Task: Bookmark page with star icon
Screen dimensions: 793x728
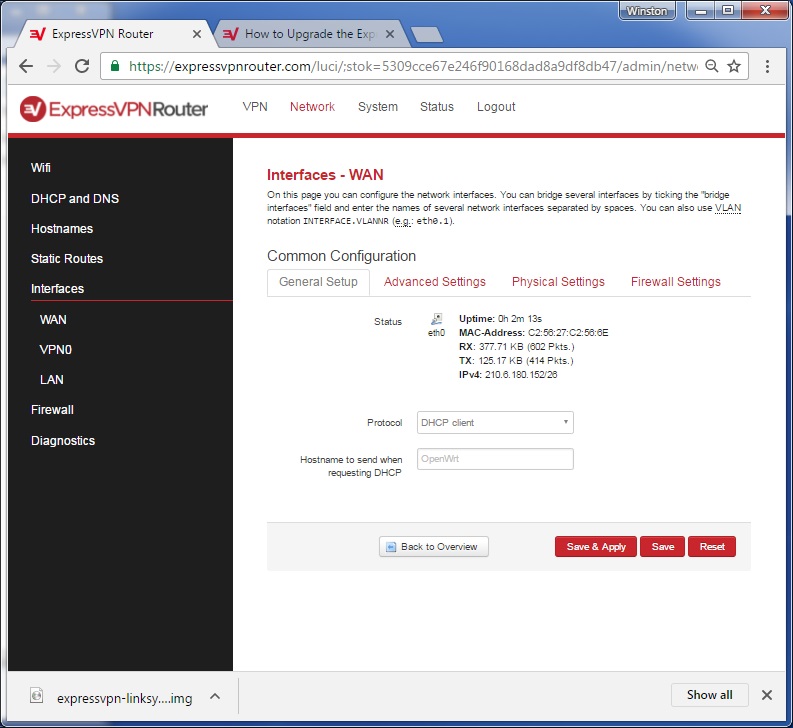Action: (x=734, y=66)
